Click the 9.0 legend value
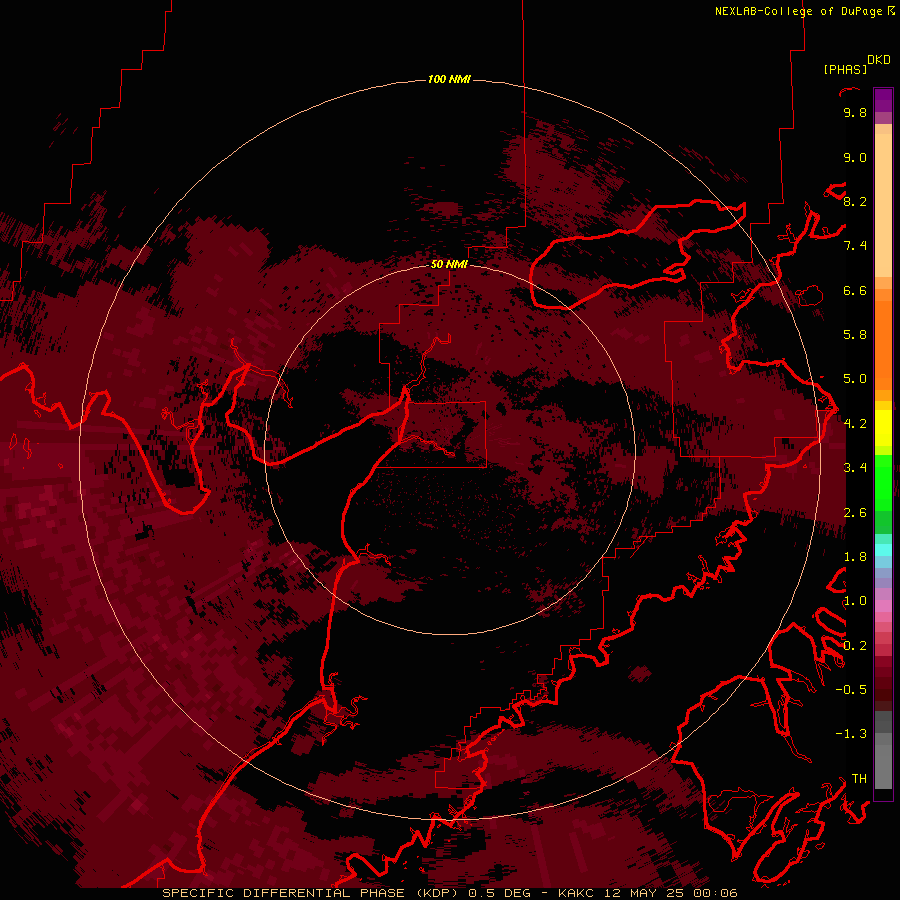 pyautogui.click(x=855, y=157)
